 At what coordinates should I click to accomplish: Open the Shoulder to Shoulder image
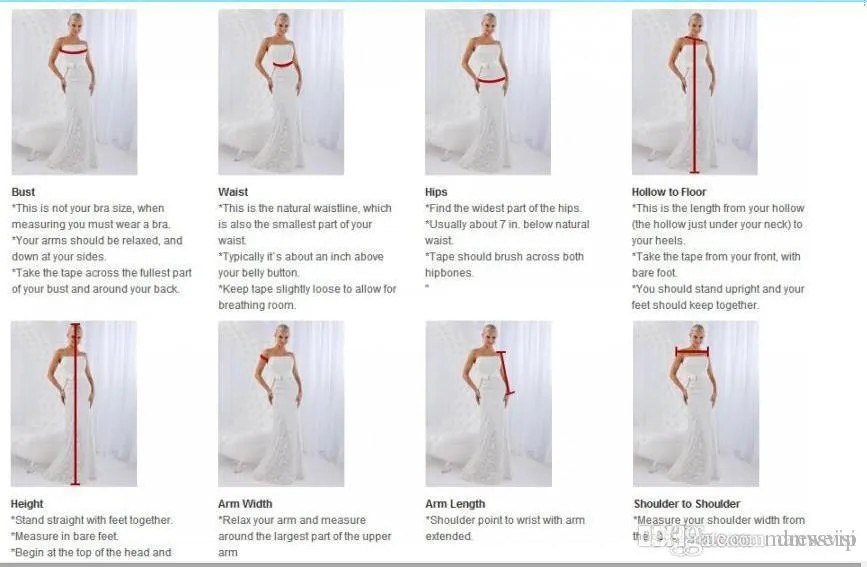click(x=696, y=404)
